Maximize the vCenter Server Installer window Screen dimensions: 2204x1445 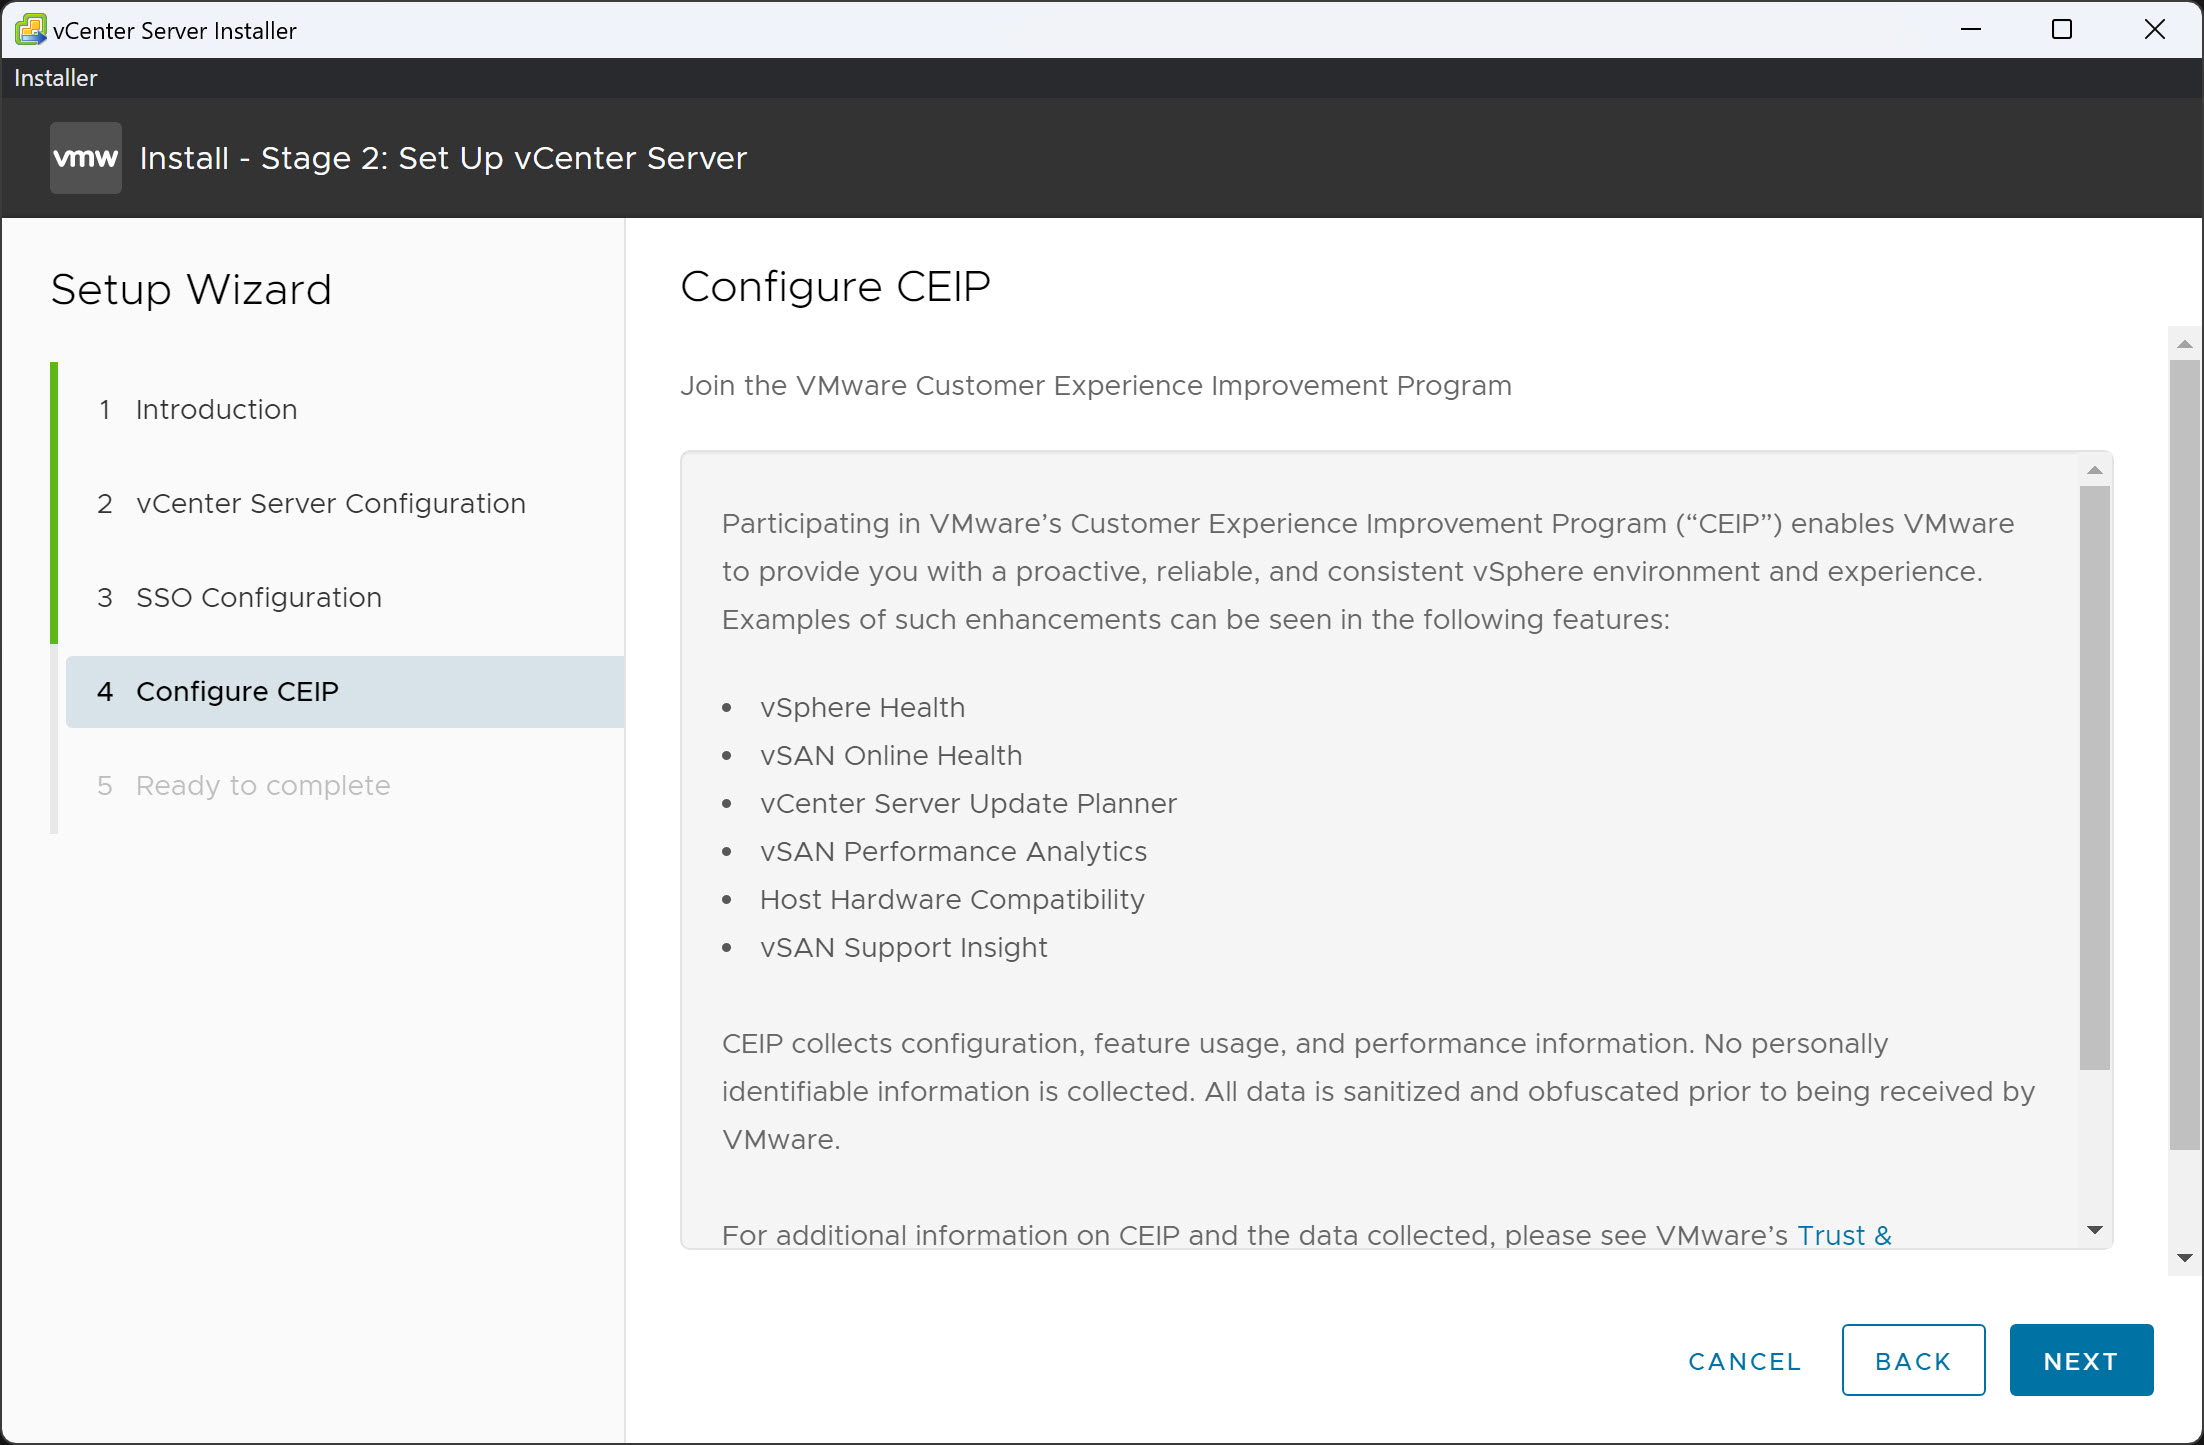tap(2062, 29)
